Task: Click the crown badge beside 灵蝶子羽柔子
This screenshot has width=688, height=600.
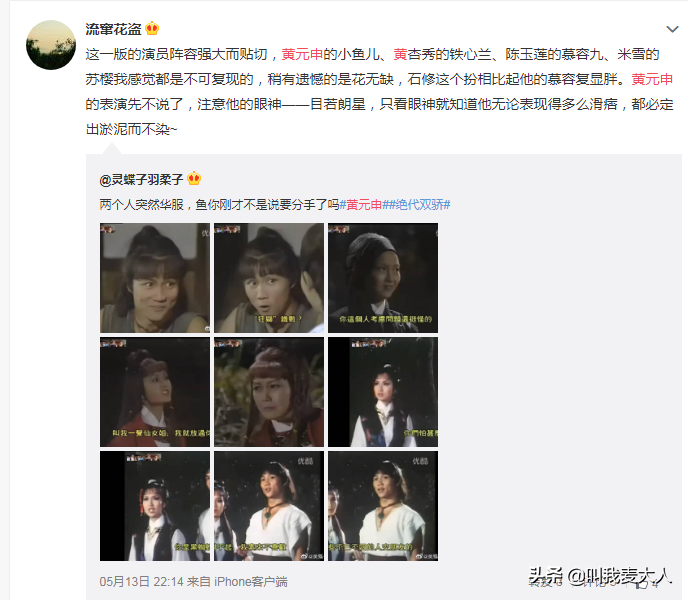Action: [x=194, y=179]
